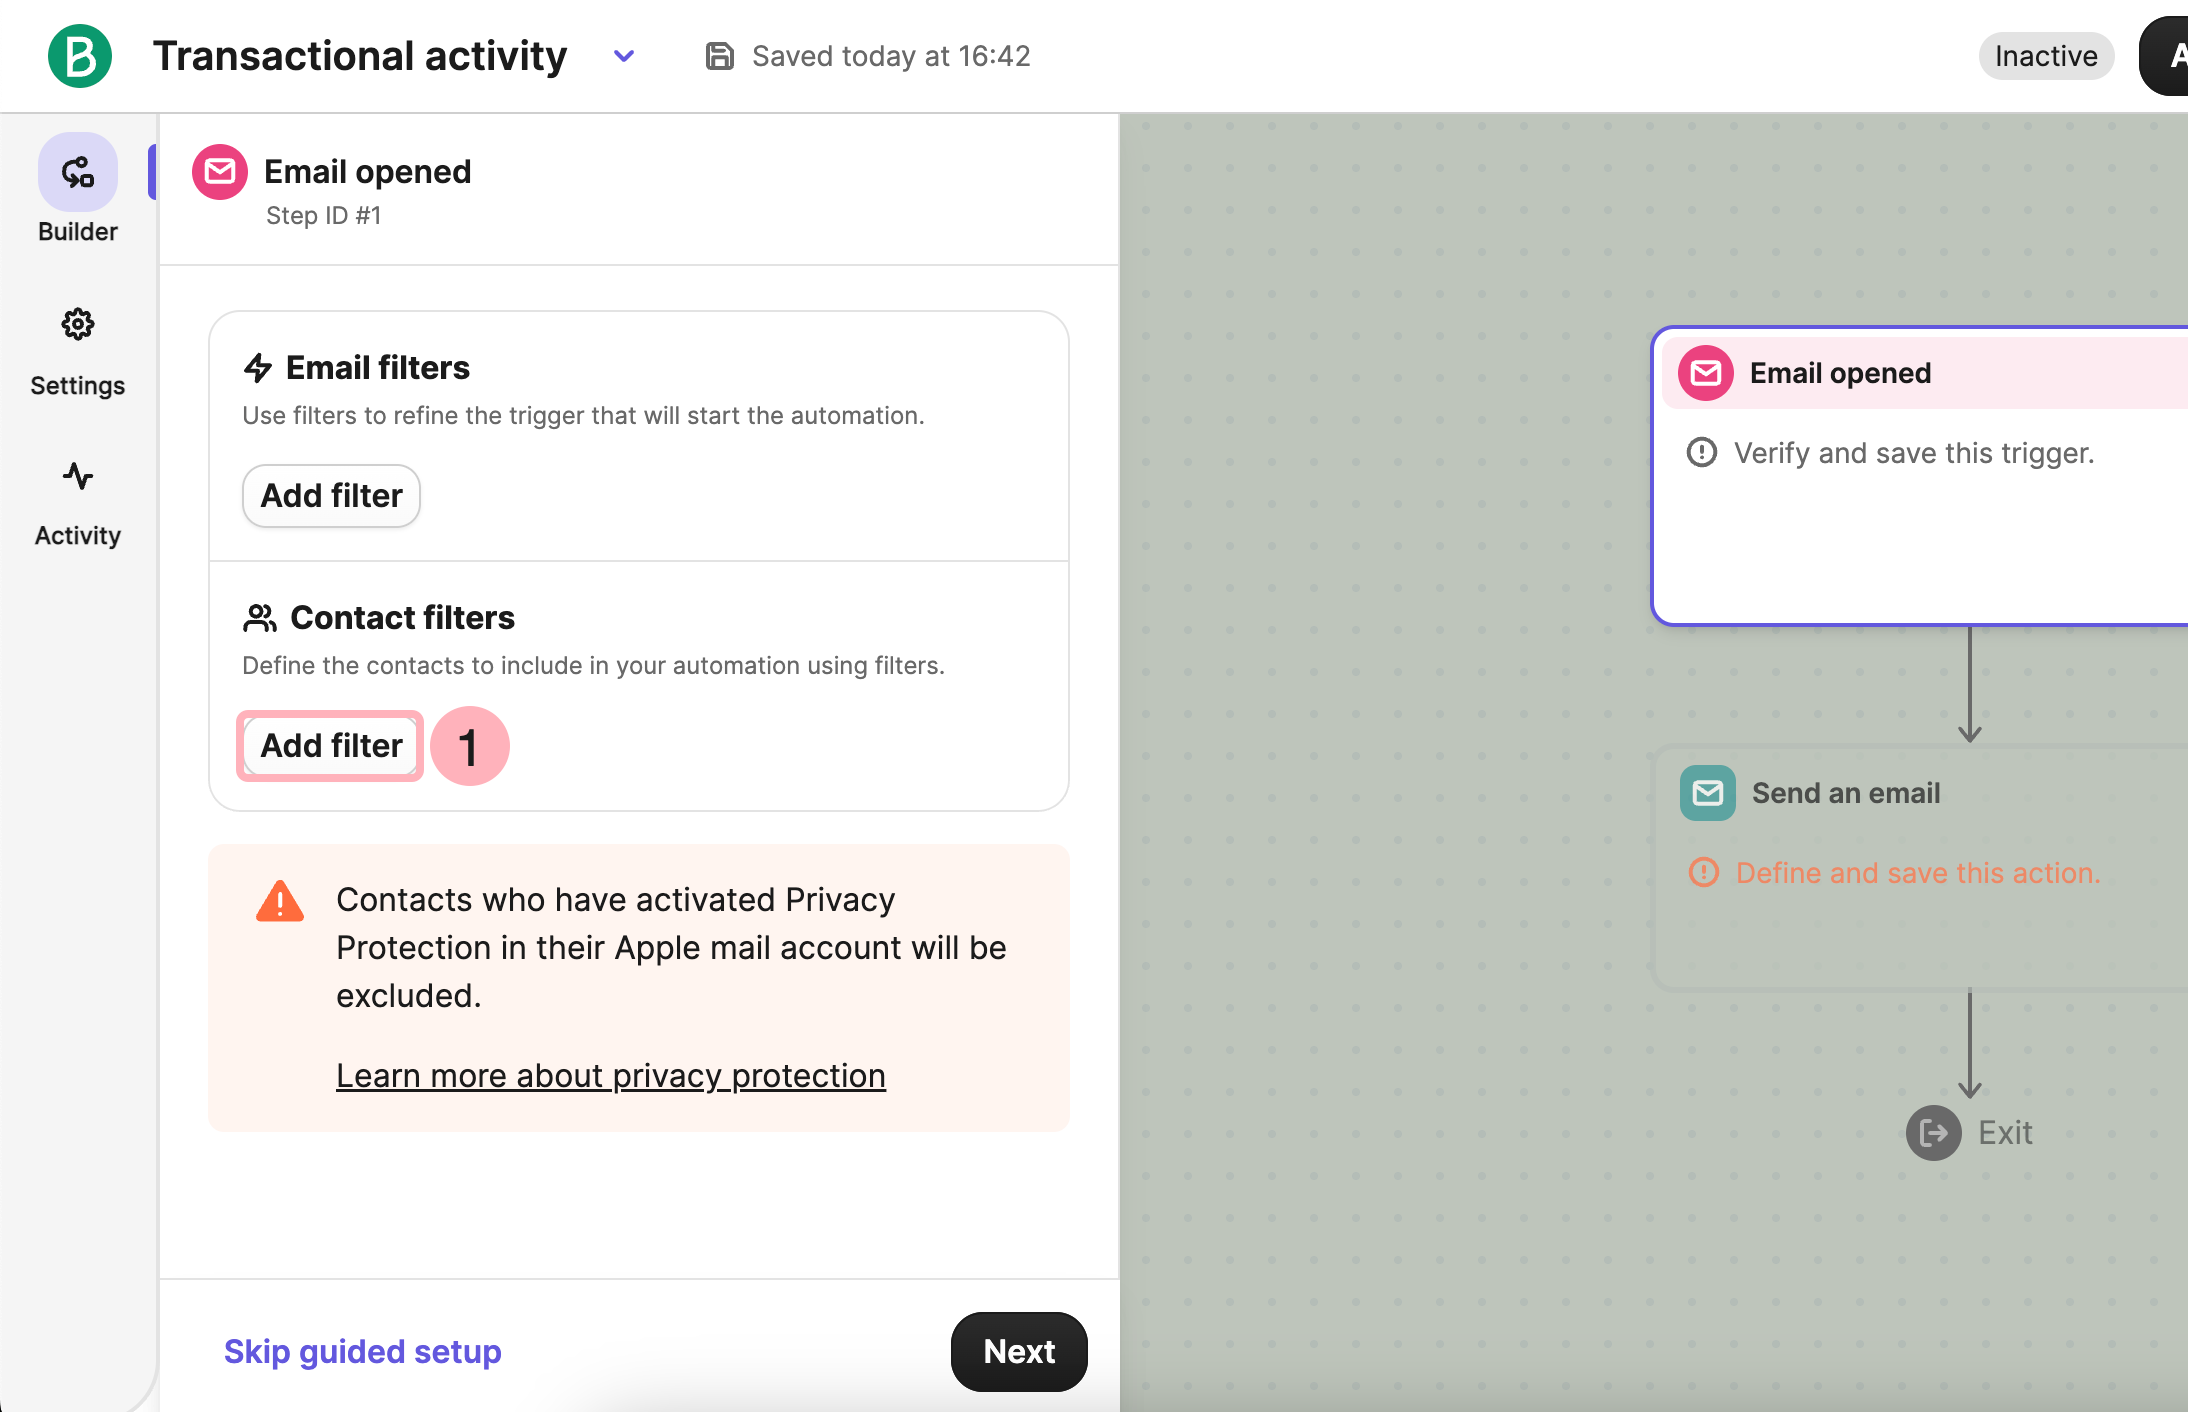The height and width of the screenshot is (1412, 2188).
Task: Click Skip guided setup link
Action: [362, 1352]
